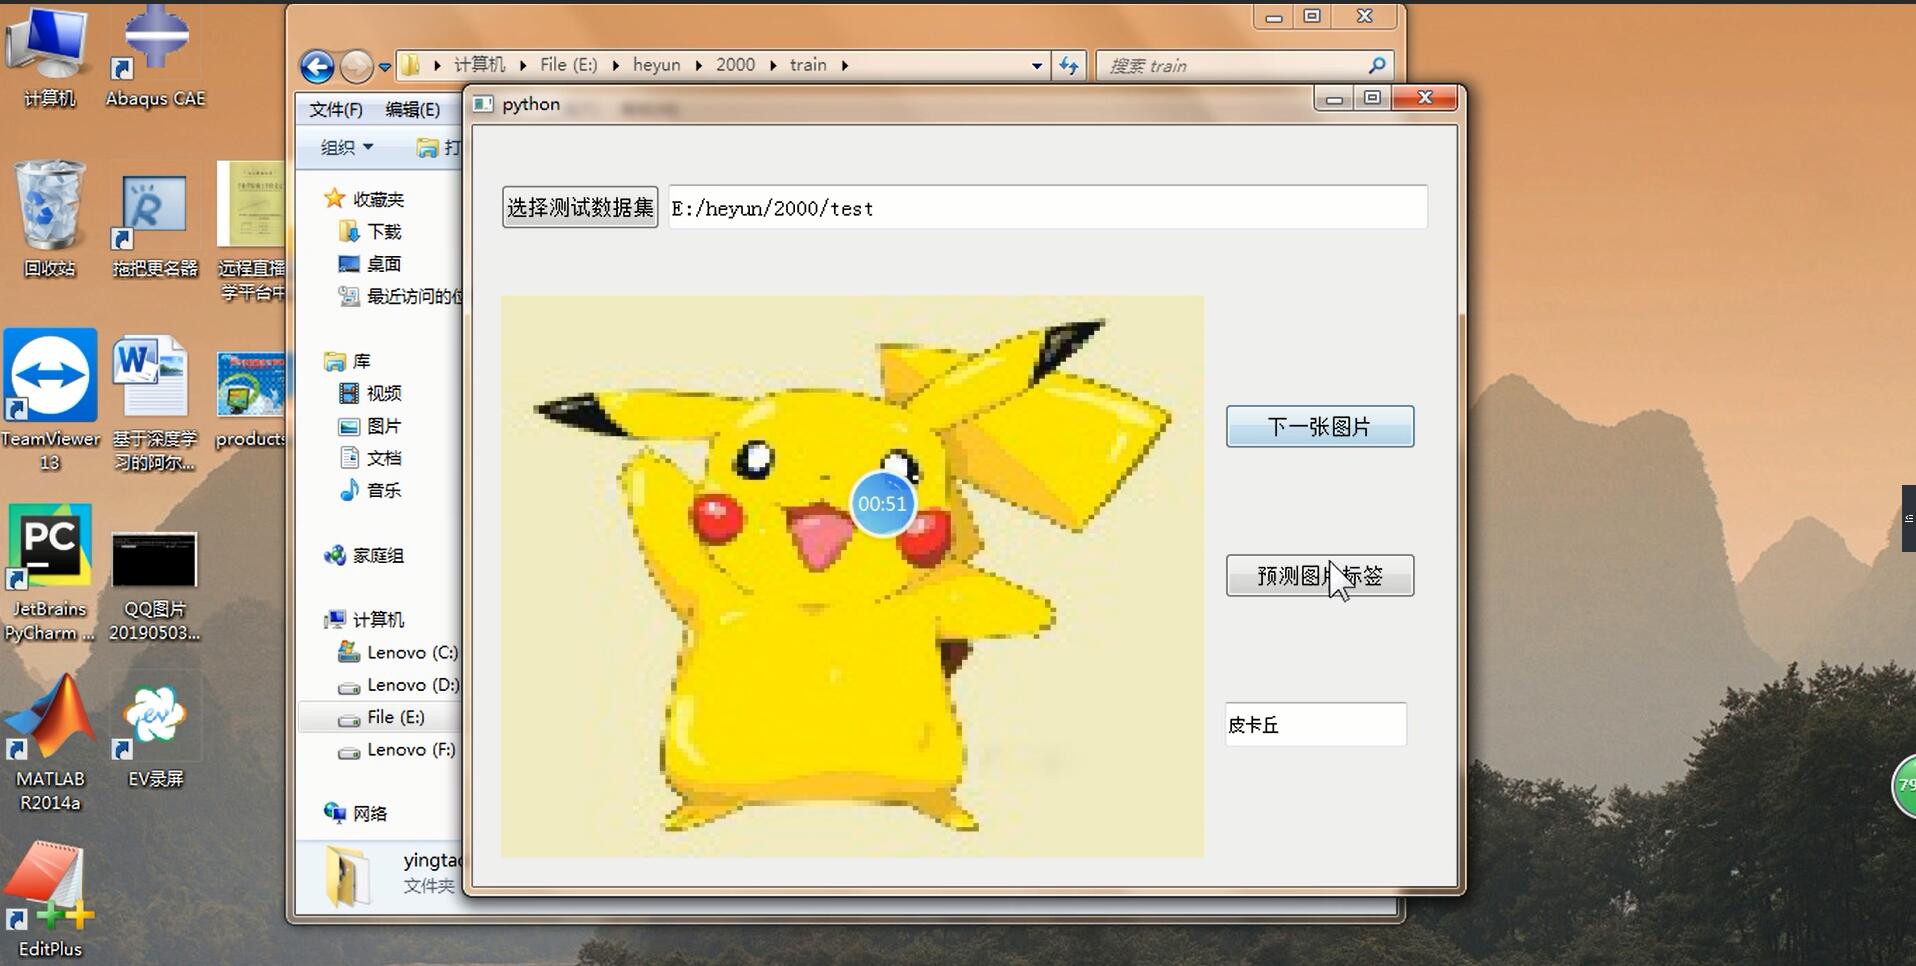
Task: Select 最近访问的位置 in navigation pane
Action: (x=400, y=296)
